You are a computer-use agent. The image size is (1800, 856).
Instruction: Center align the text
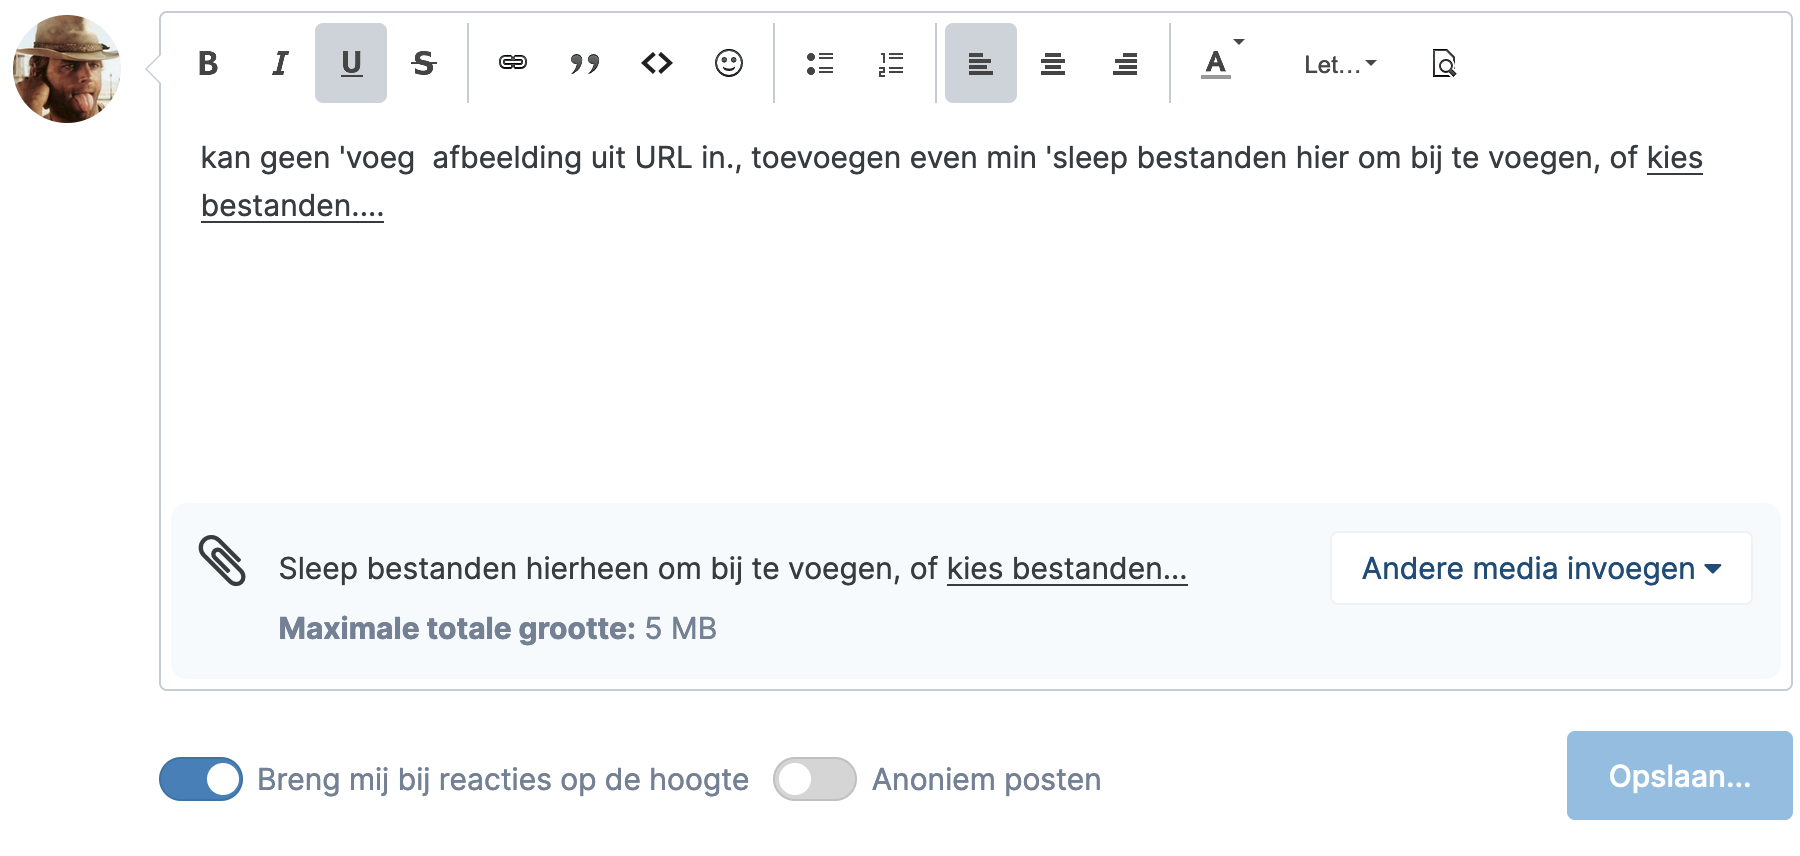(1053, 63)
